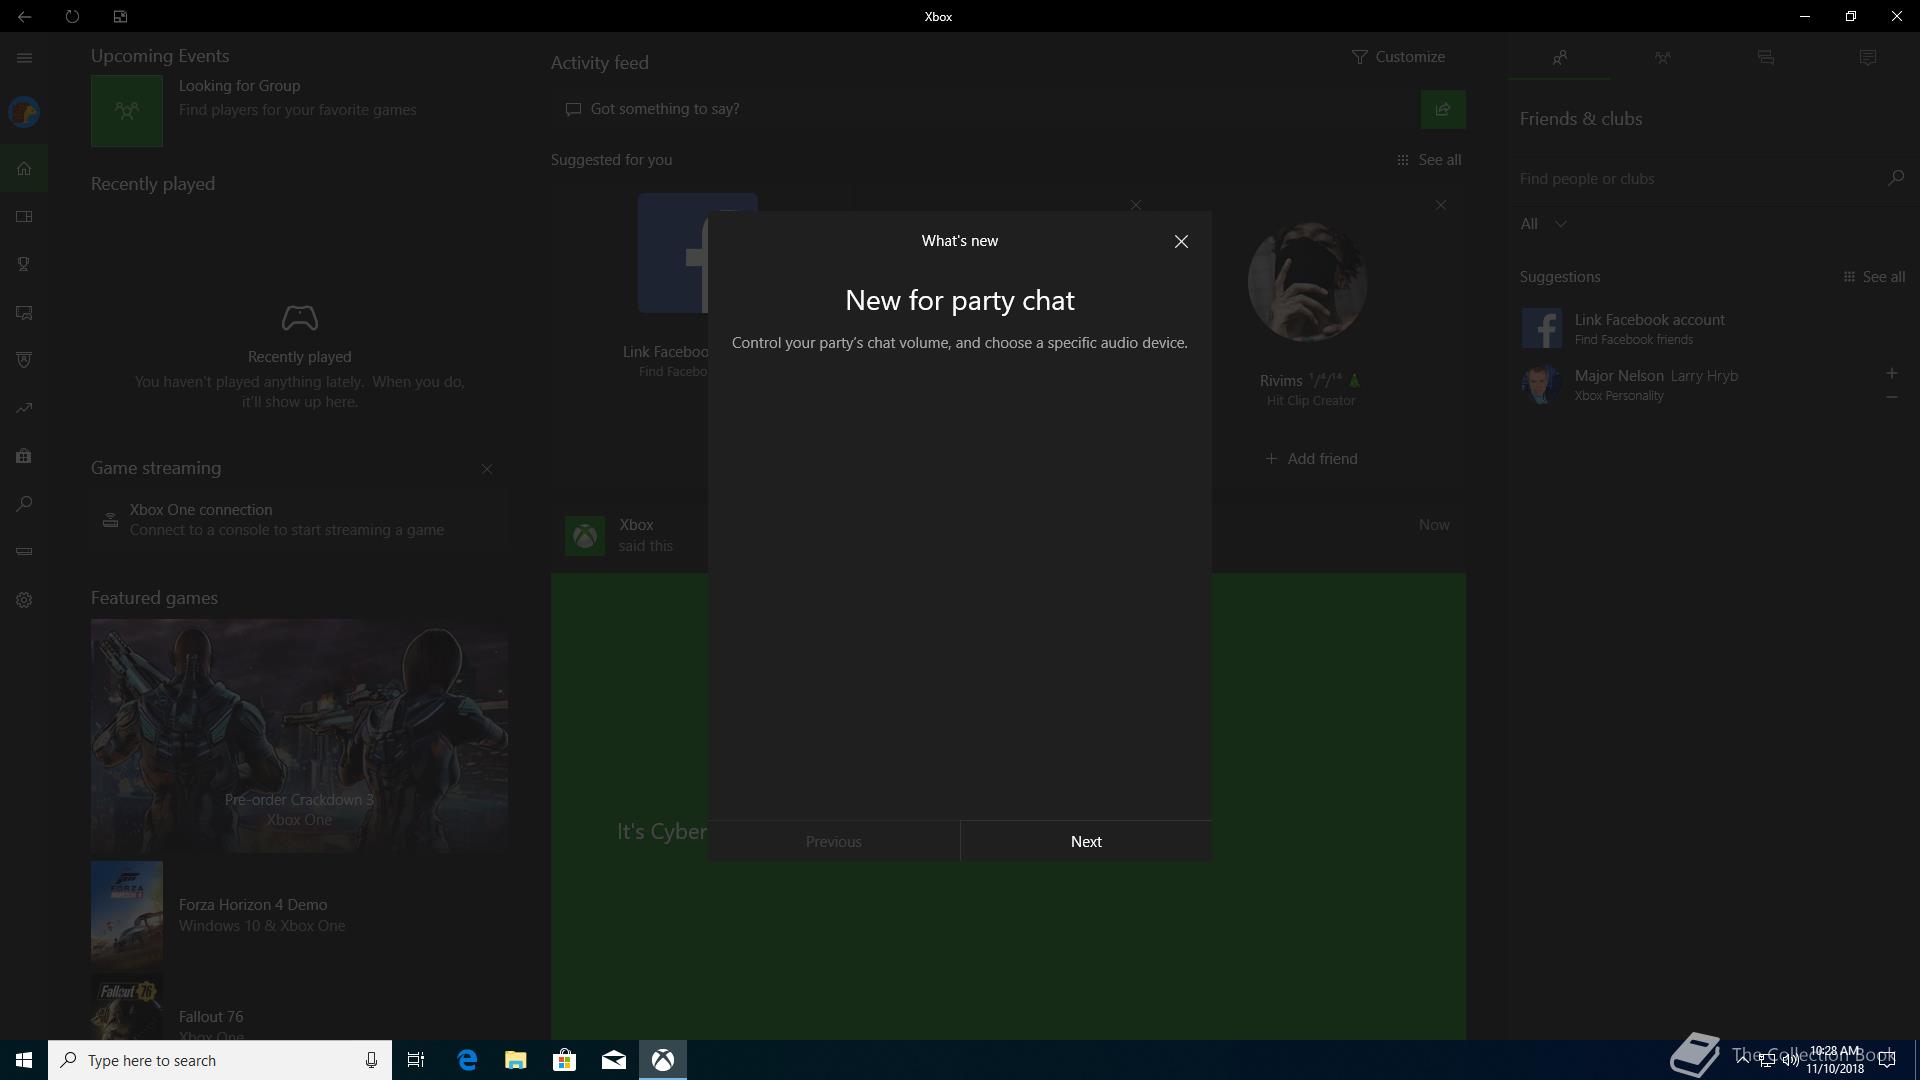Viewport: 1920px width, 1080px height.
Task: Open Task View on taskbar
Action: [416, 1060]
